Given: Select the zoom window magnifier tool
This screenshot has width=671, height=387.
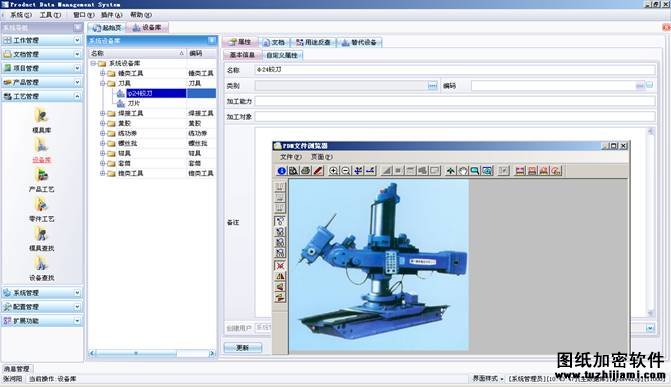Looking at the screenshot, I should 475,171.
